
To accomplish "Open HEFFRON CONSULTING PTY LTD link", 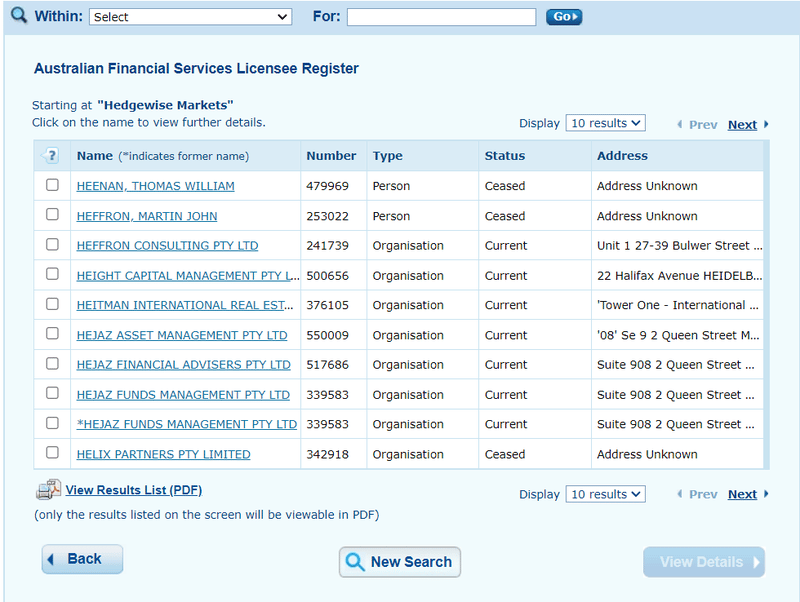I will pyautogui.click(x=167, y=246).
